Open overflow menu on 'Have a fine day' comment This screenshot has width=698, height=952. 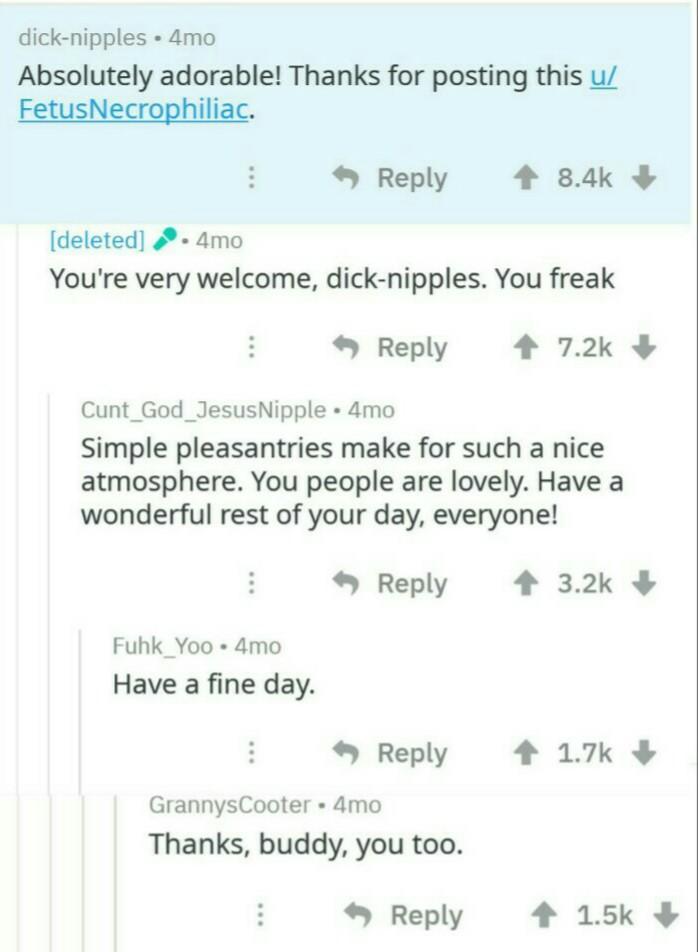[253, 753]
